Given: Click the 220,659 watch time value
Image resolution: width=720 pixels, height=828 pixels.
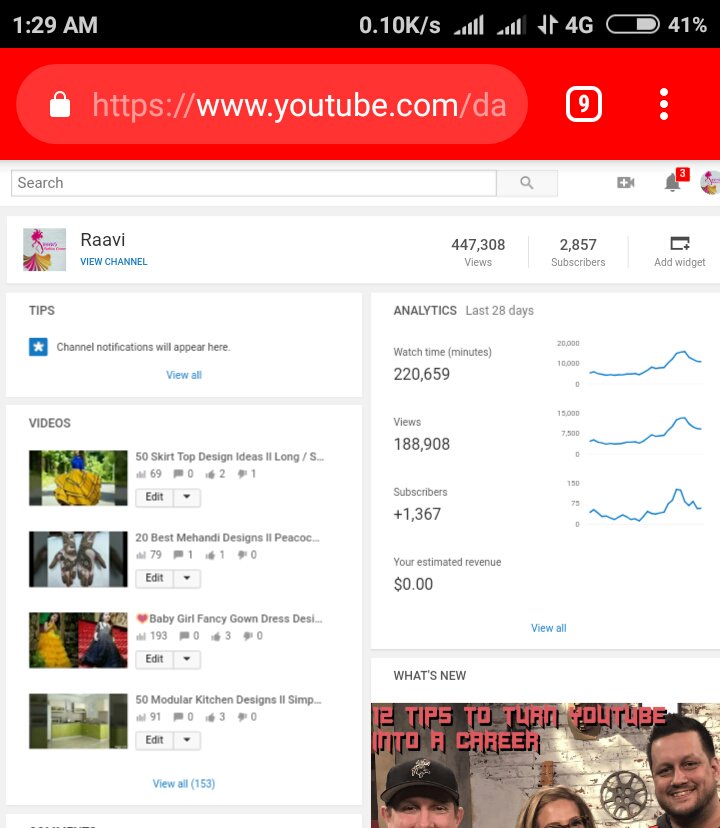Looking at the screenshot, I should (x=422, y=374).
